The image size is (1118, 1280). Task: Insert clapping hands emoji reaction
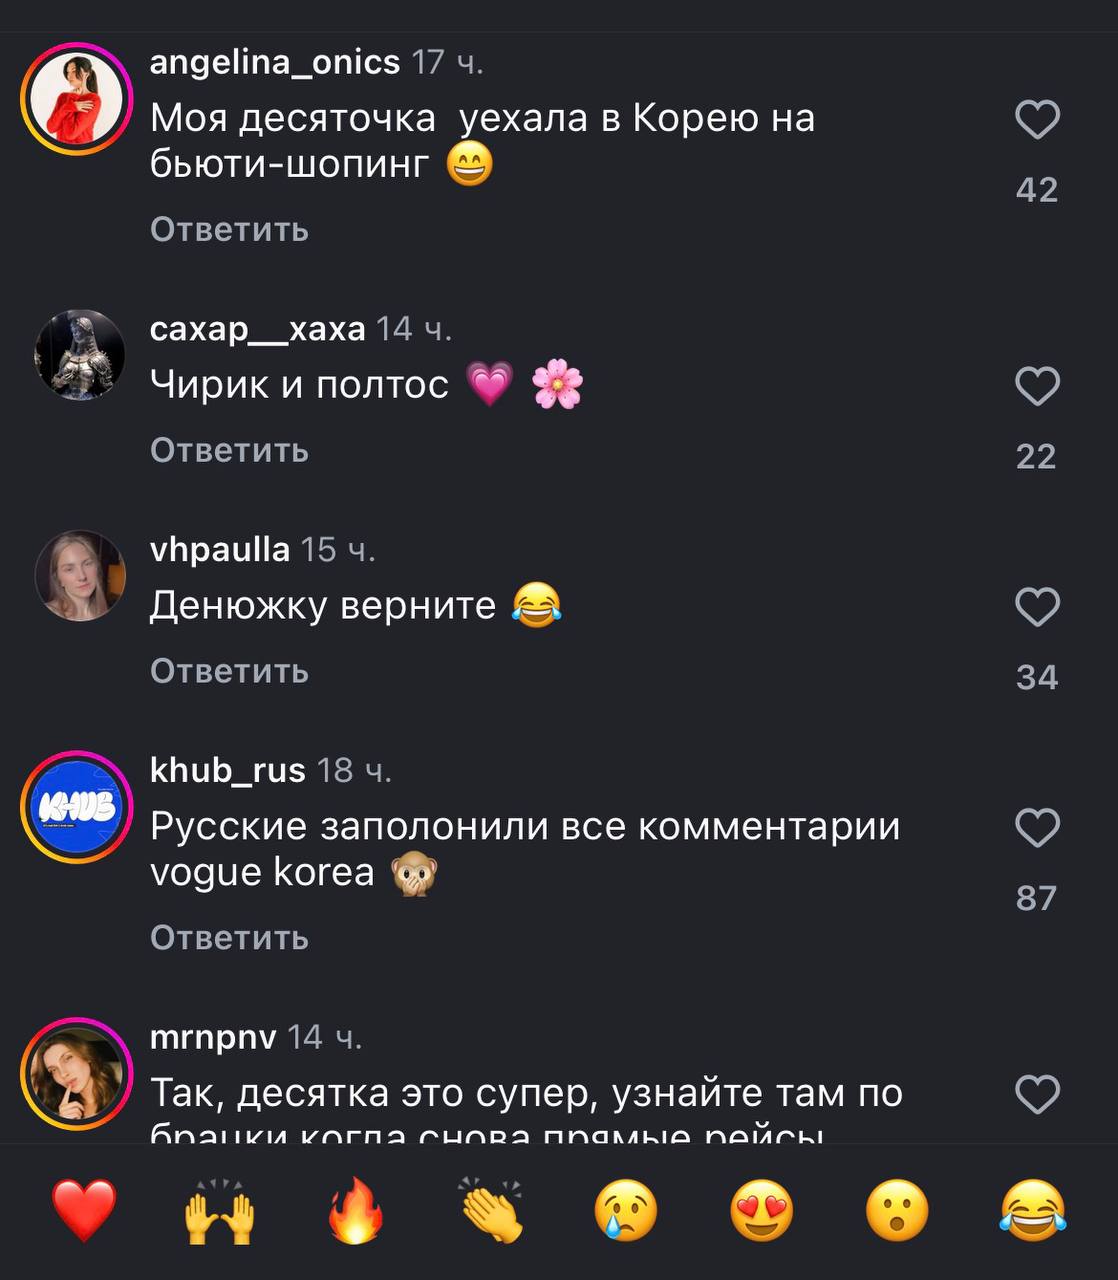[492, 1210]
